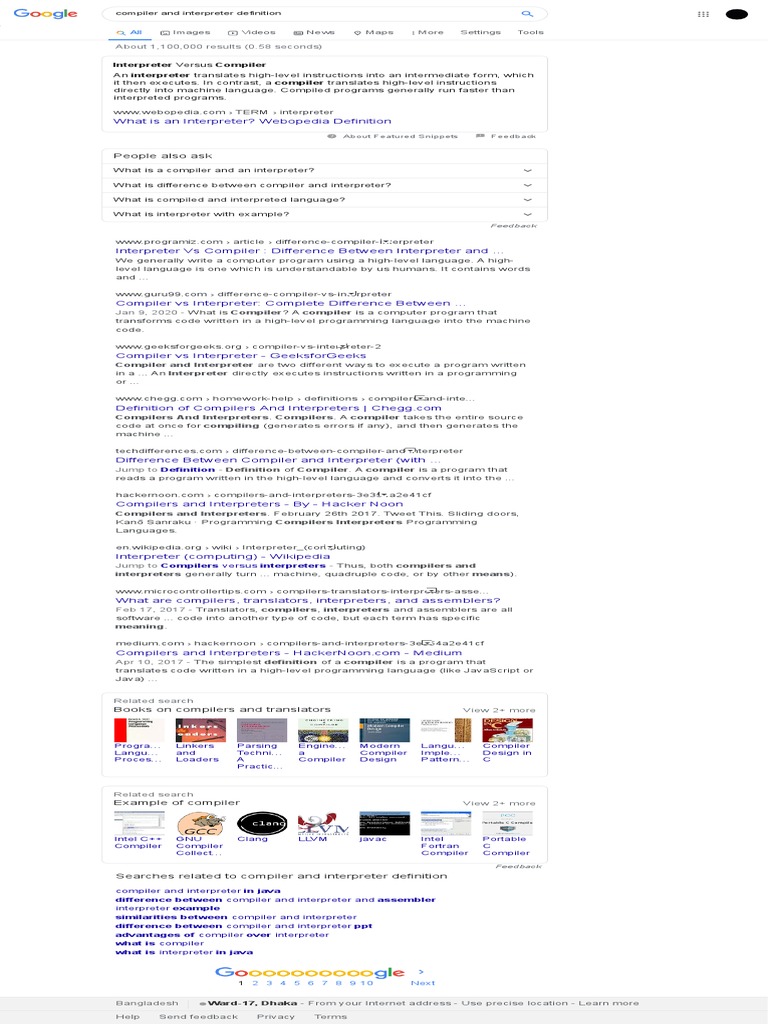View more books on compilers and translators
The image size is (768, 1024).
499,710
